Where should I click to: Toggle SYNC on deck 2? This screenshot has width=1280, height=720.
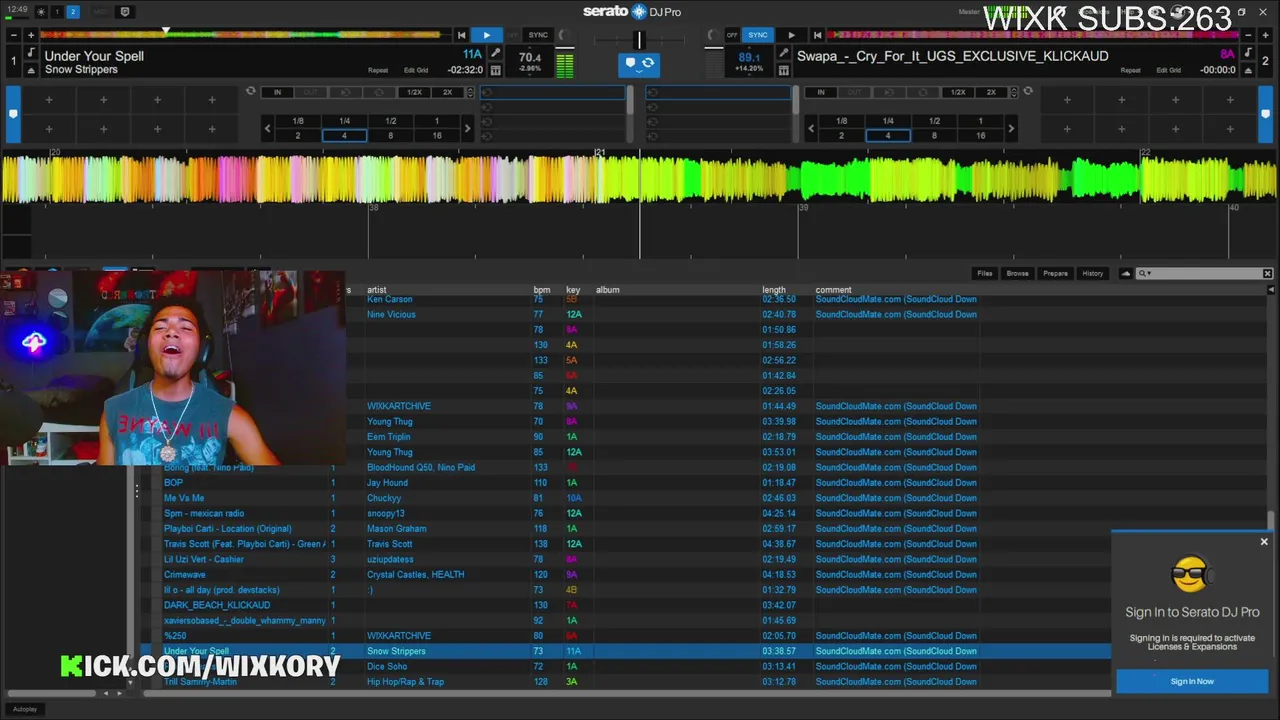[x=758, y=35]
